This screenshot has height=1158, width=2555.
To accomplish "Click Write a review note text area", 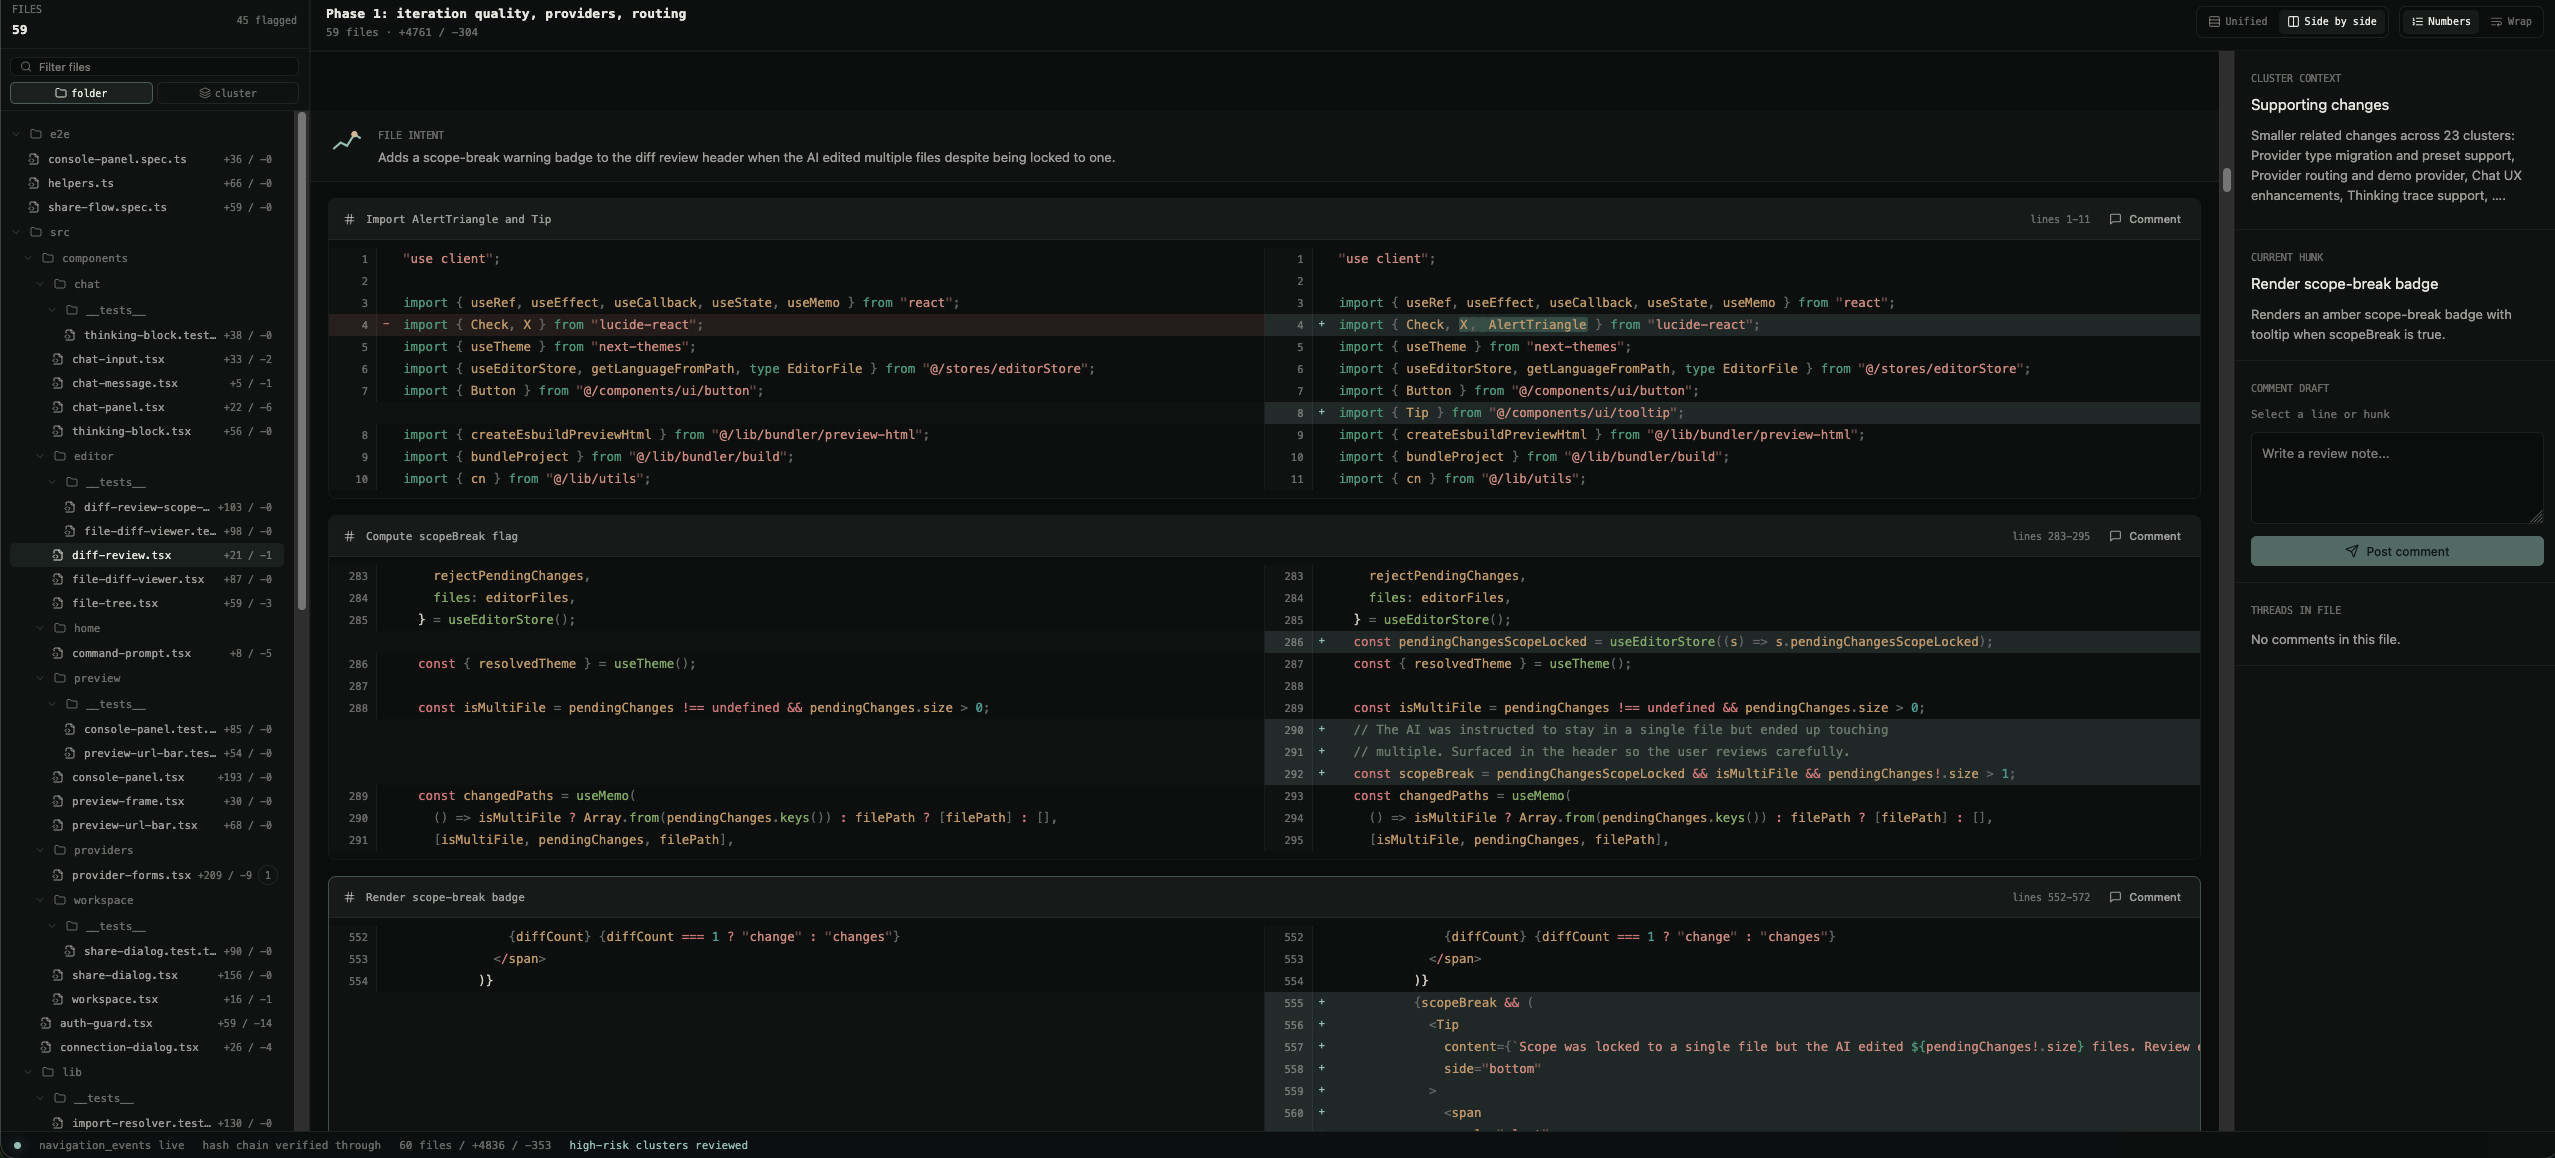I will click(x=2396, y=478).
